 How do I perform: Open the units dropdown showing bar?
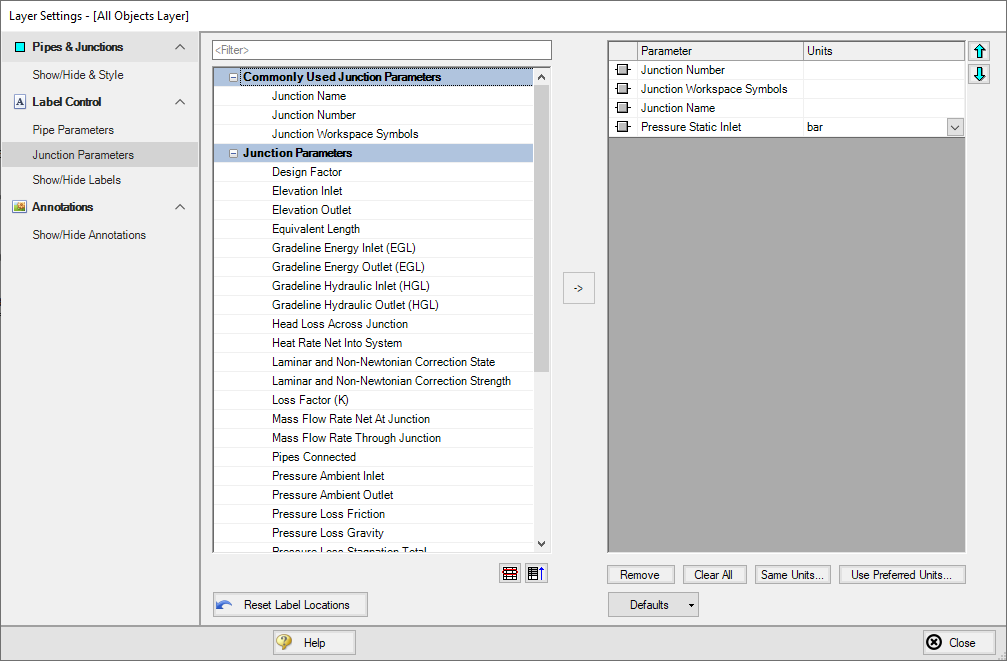tap(954, 127)
